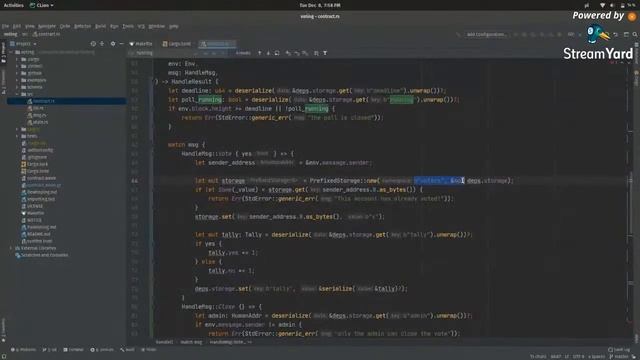The width and height of the screenshot is (640, 360).
Task: Open the Structure vertical side tab
Action: click(x=3, y=82)
